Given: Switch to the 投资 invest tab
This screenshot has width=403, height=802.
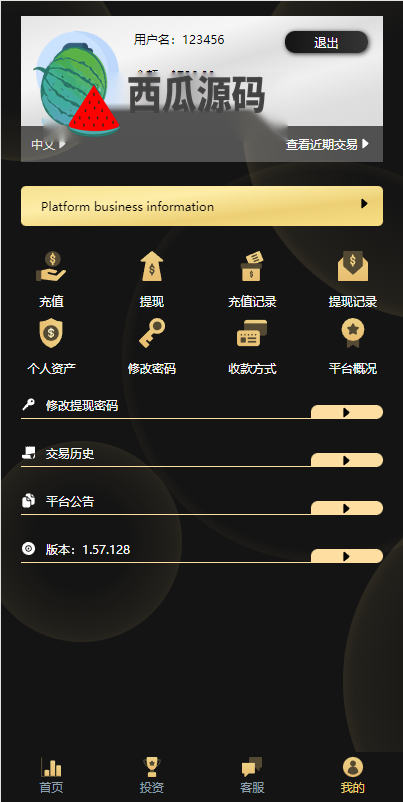Looking at the screenshot, I should click(x=152, y=775).
